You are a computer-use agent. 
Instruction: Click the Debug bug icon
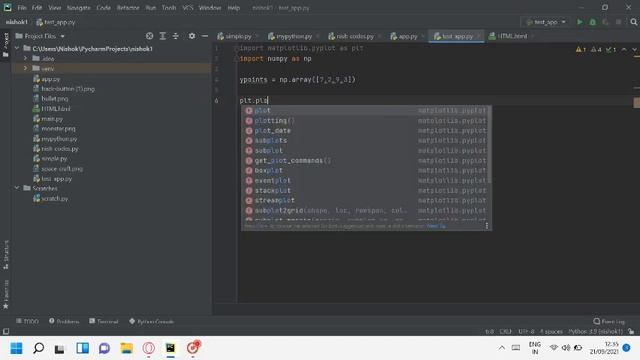(x=592, y=22)
